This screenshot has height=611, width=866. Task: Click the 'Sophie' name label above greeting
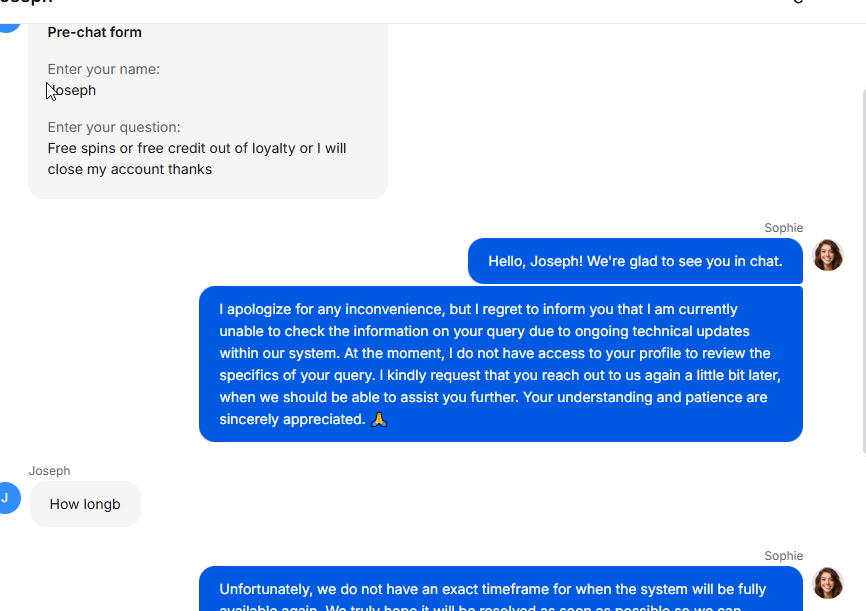click(x=783, y=228)
